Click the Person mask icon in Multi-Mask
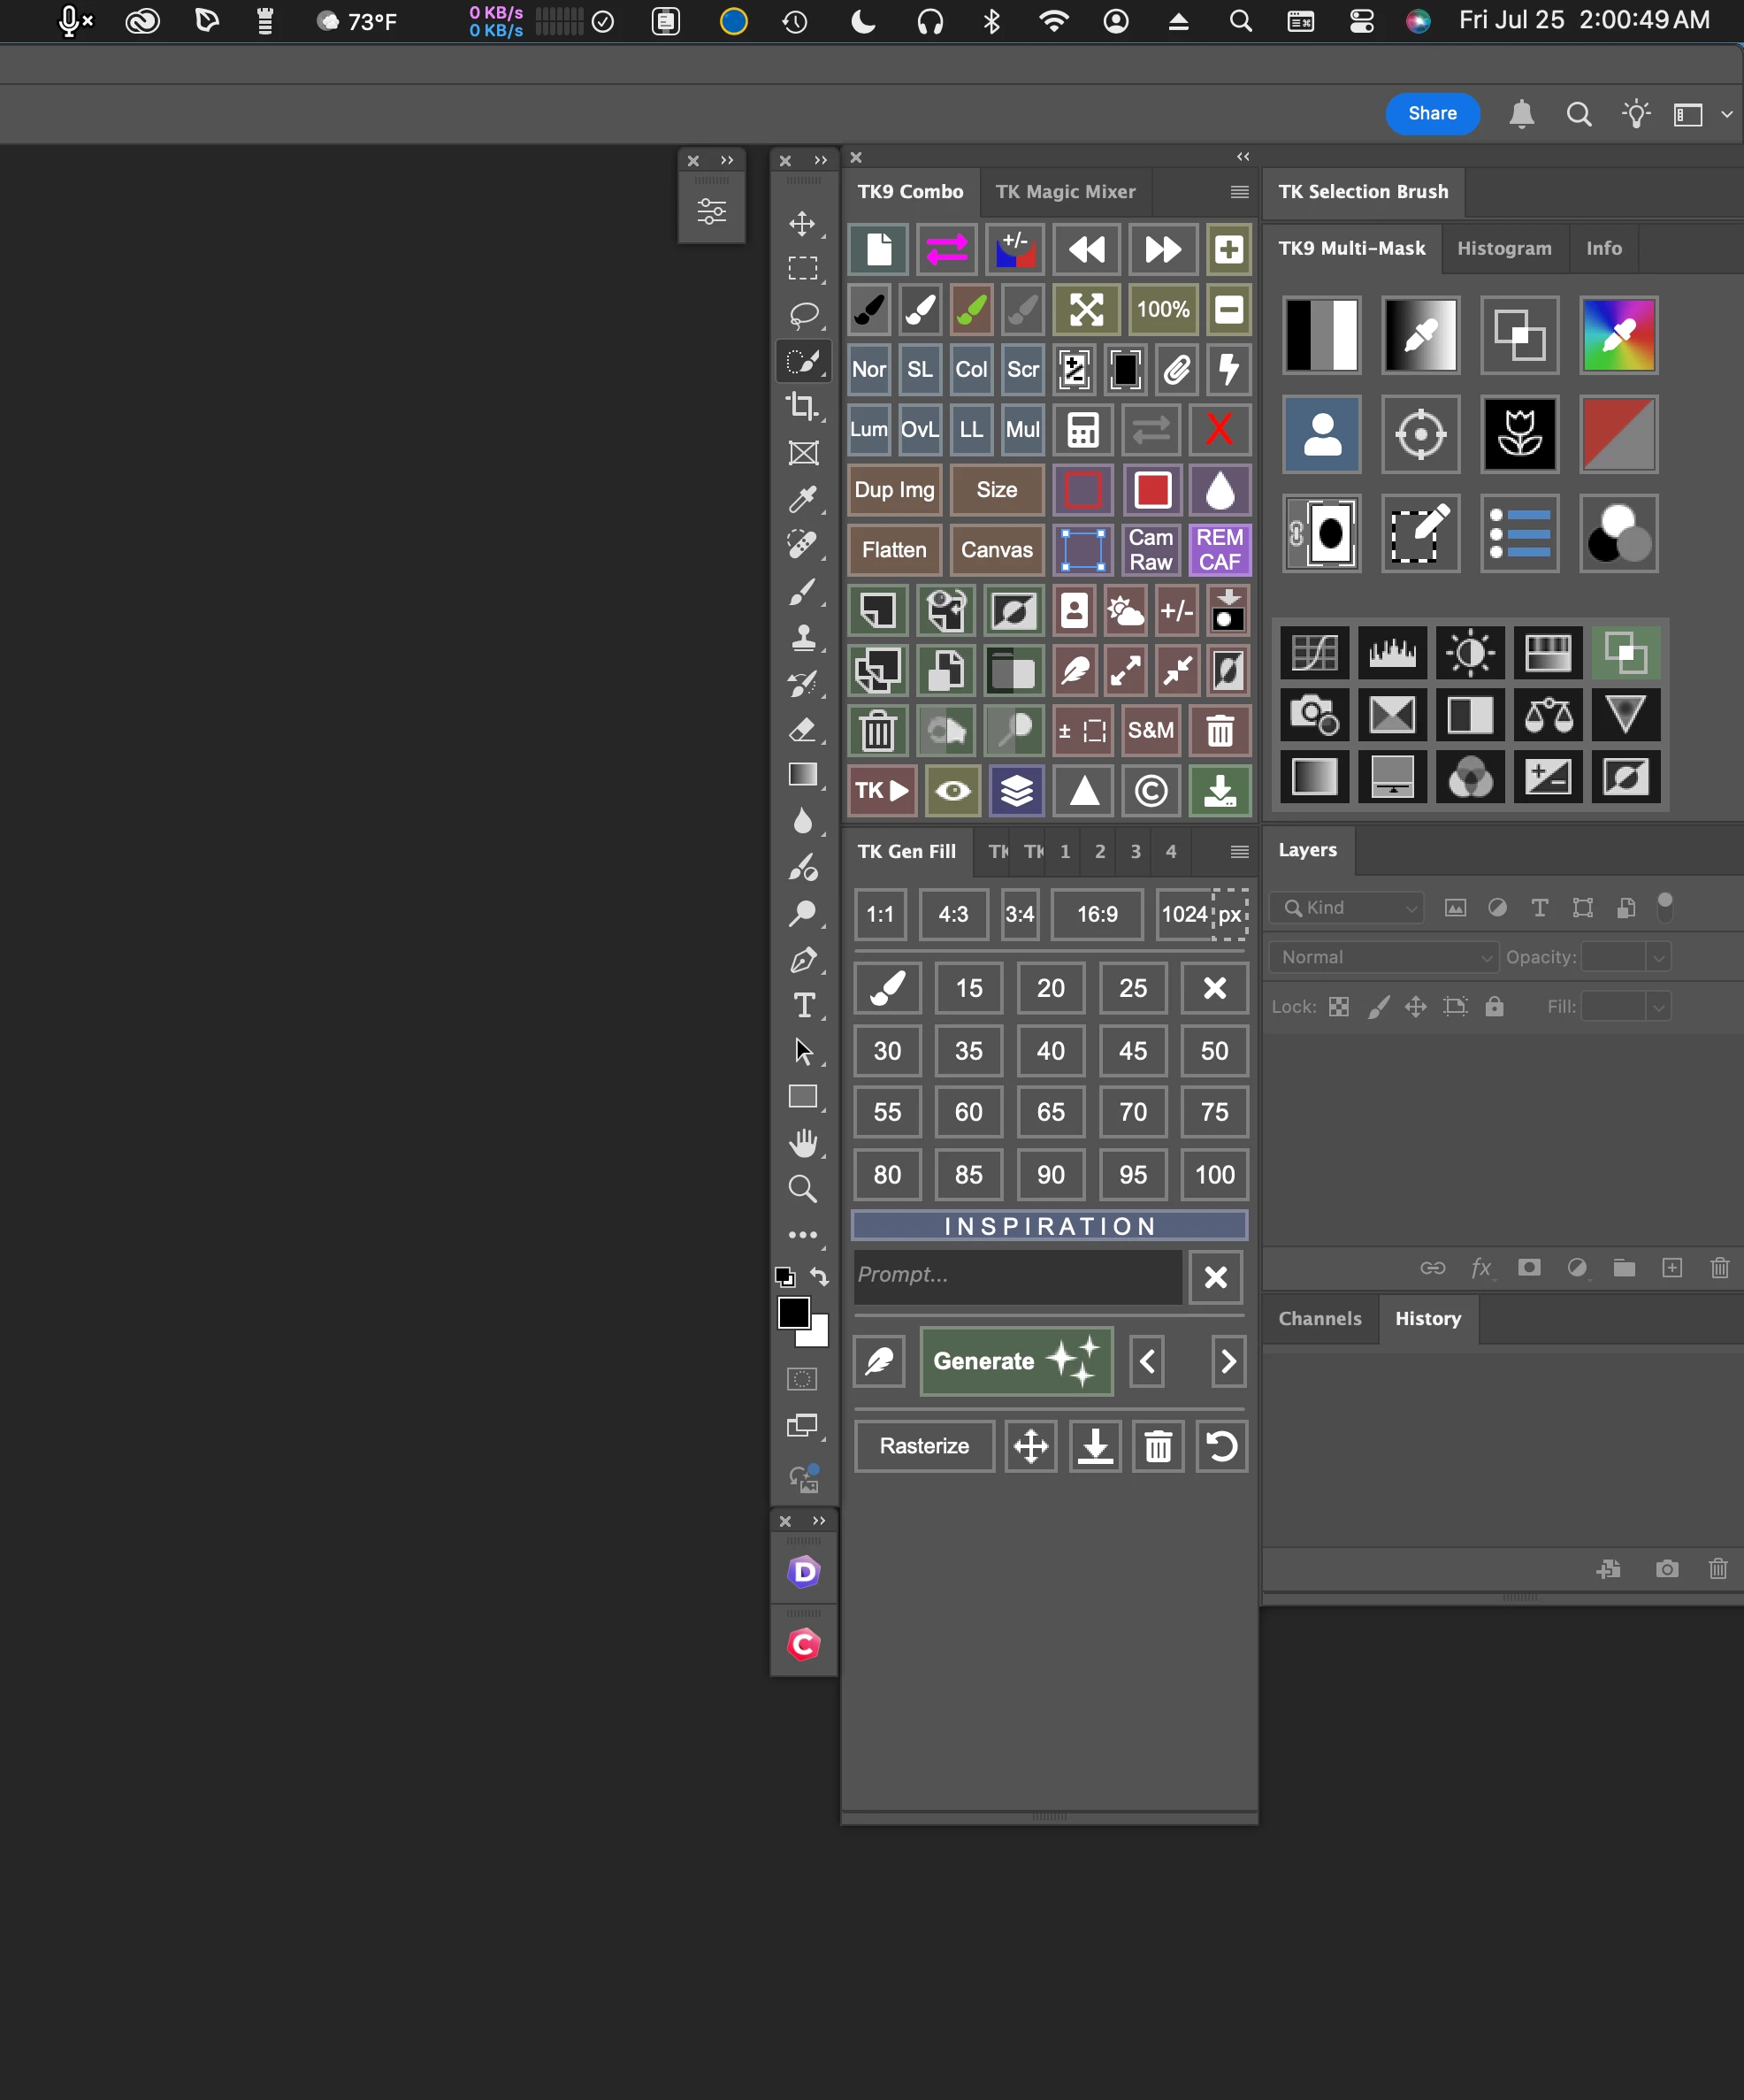This screenshot has height=2100, width=1744. pos(1321,434)
